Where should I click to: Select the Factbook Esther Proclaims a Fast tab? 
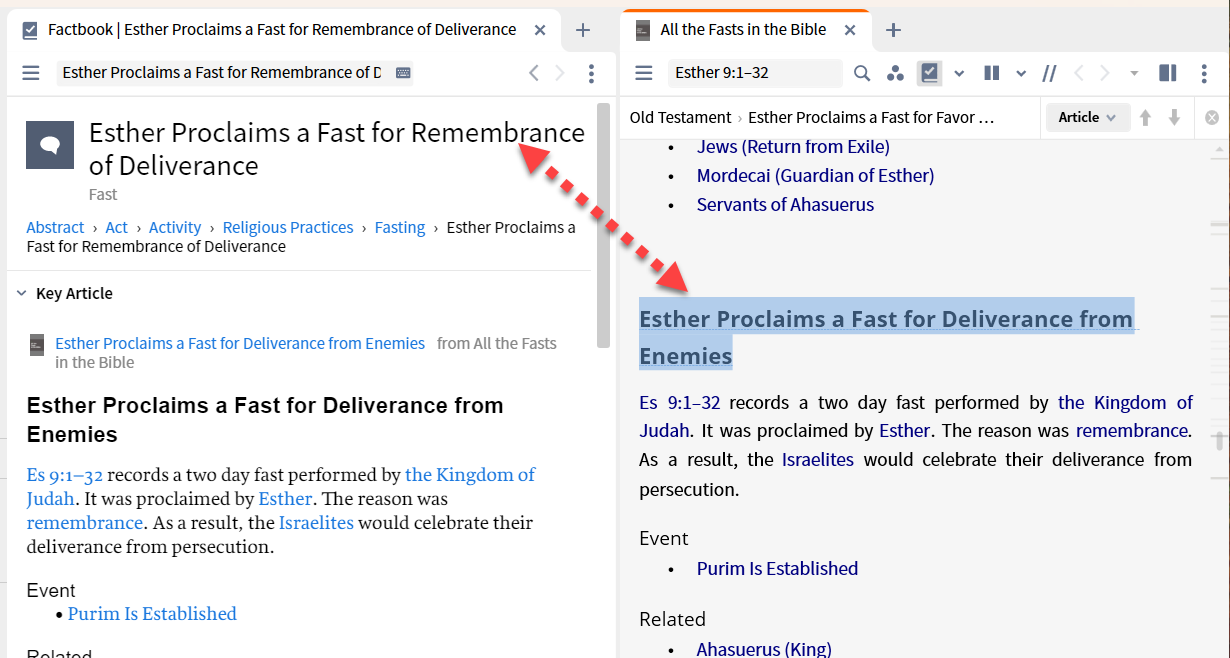pyautogui.click(x=282, y=30)
